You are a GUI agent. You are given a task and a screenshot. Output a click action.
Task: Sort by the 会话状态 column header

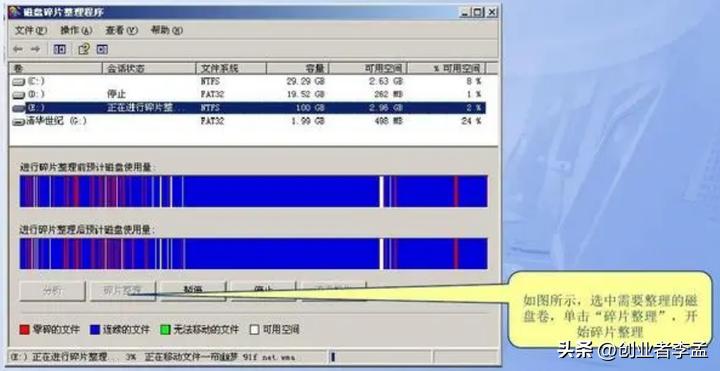click(x=149, y=68)
